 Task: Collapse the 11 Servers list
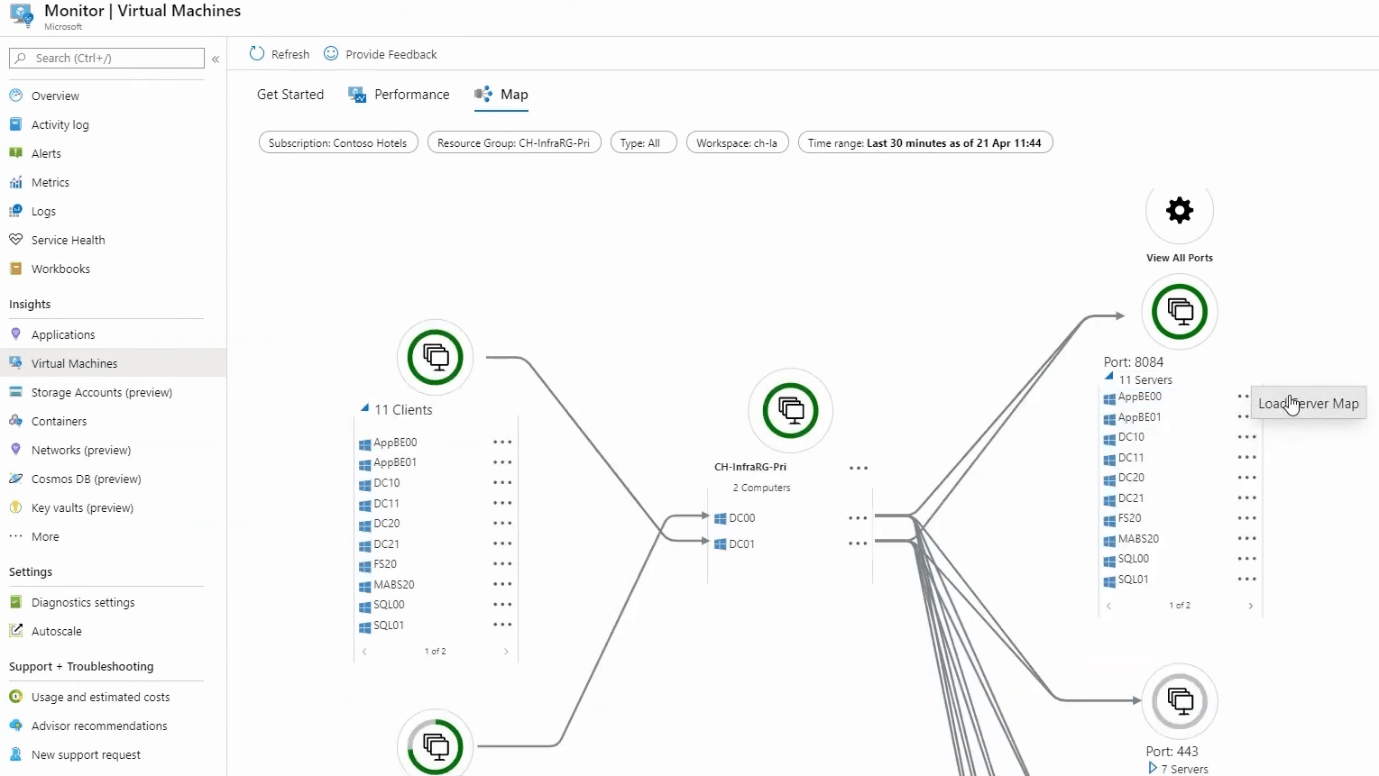[x=1109, y=376]
